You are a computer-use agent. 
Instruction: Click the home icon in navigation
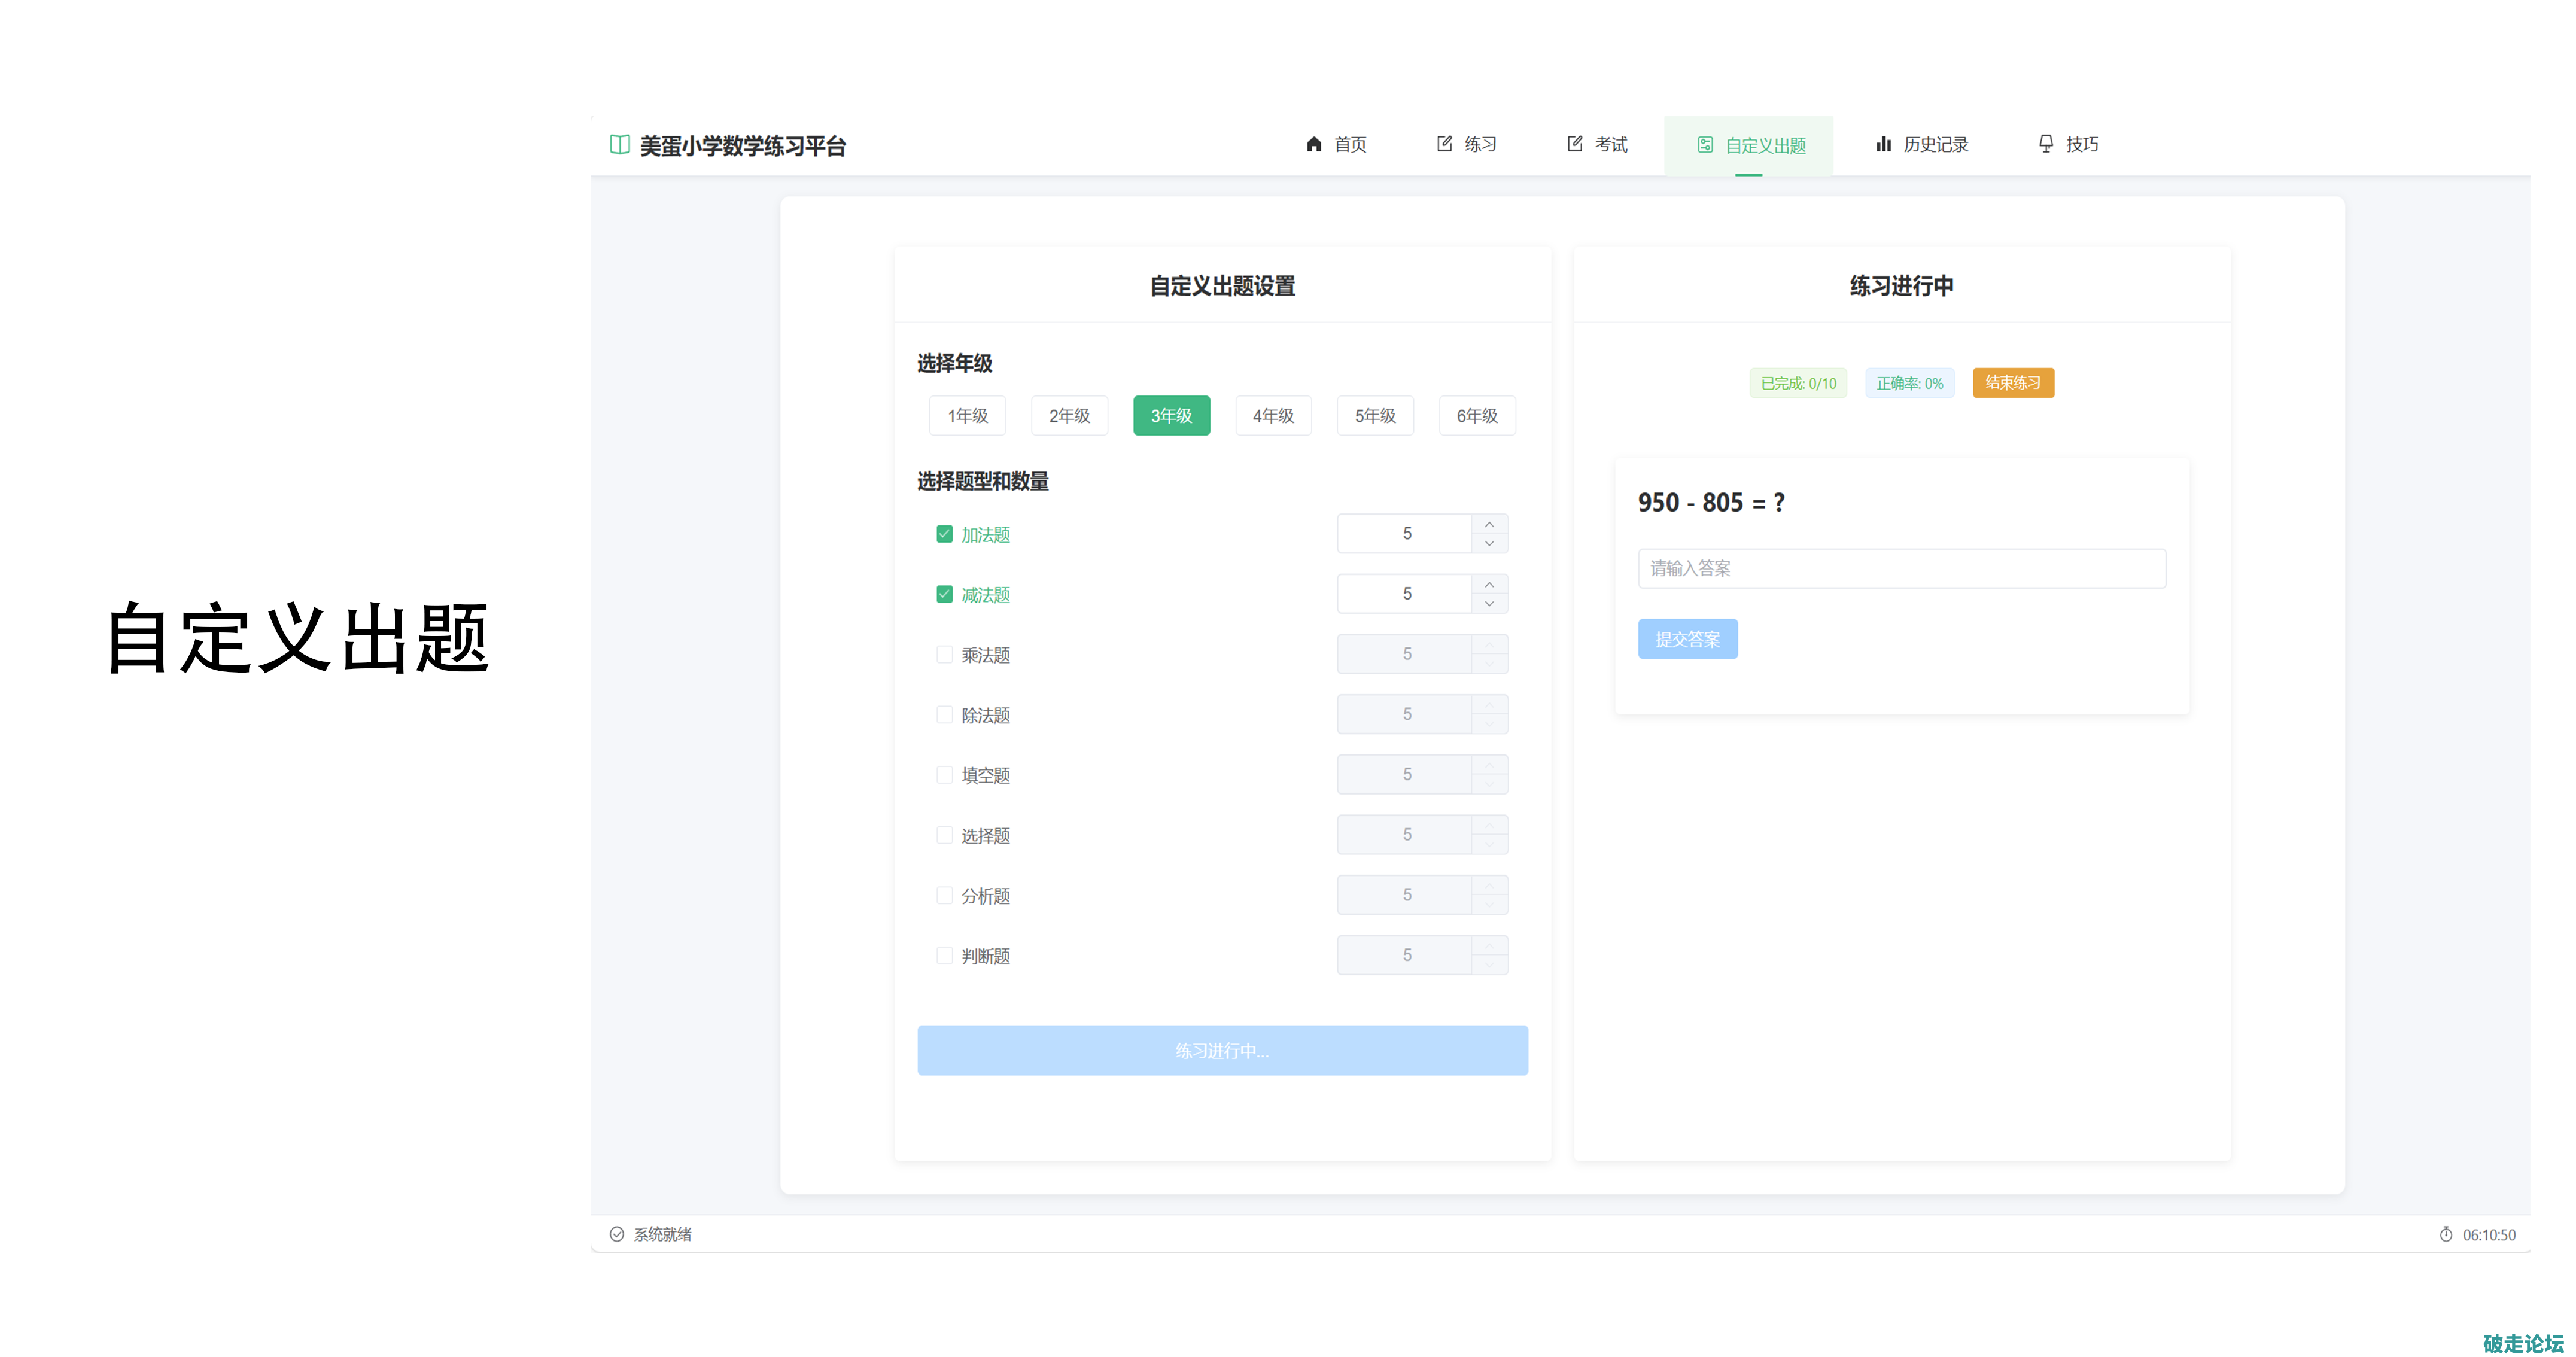tap(1313, 145)
